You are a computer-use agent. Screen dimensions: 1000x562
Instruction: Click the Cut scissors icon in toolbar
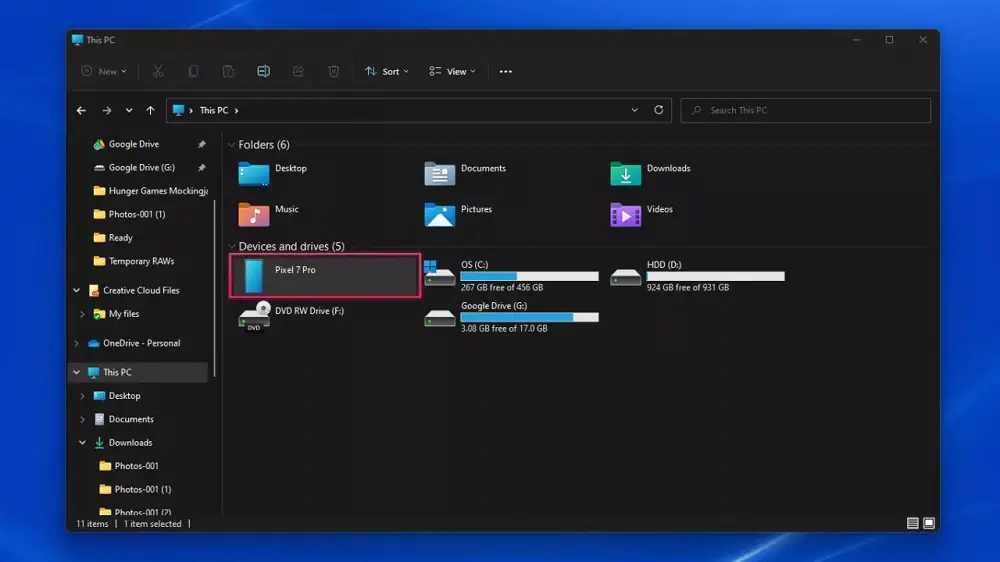click(158, 72)
